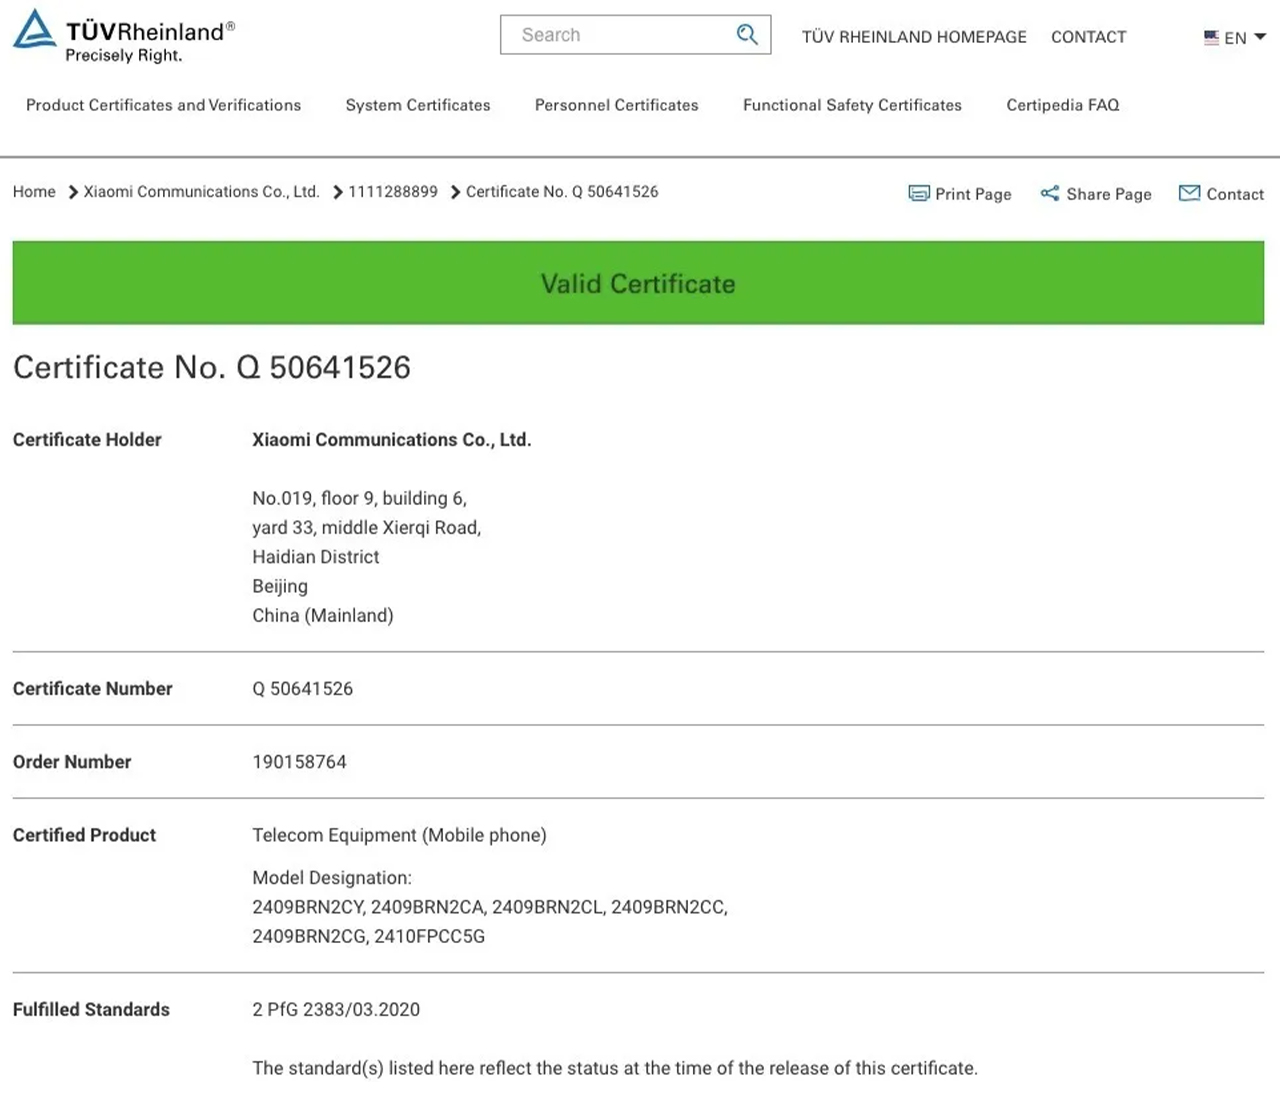Open System Certificates menu
The image size is (1280, 1118).
click(x=418, y=105)
